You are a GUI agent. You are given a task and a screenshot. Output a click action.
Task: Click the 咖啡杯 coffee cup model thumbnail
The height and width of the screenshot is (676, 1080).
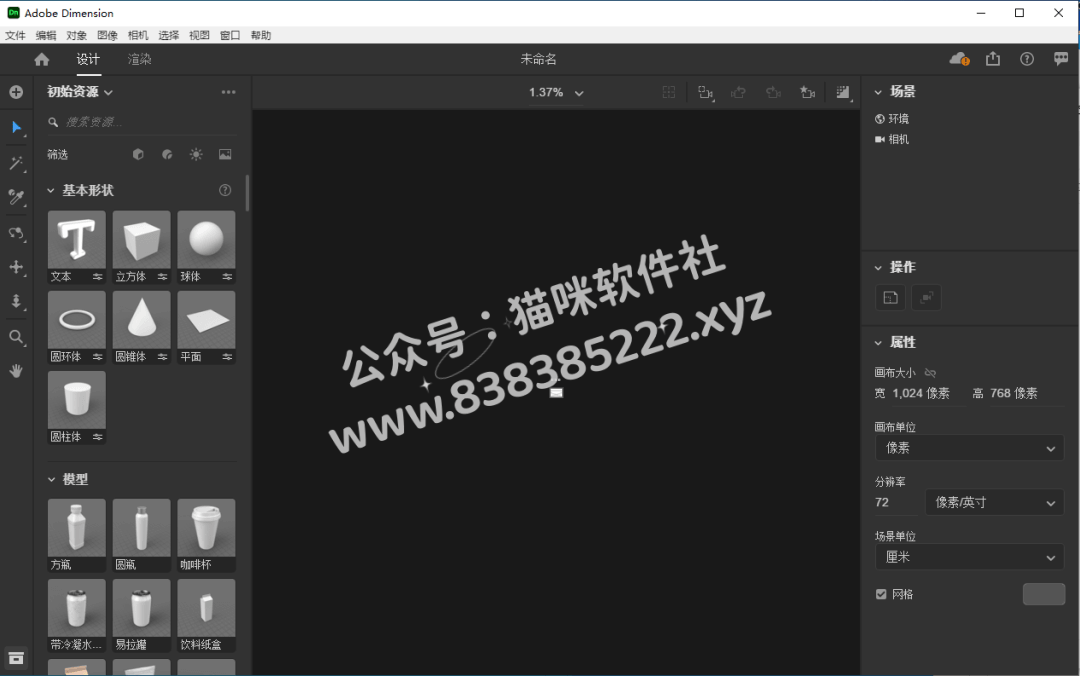pos(206,528)
